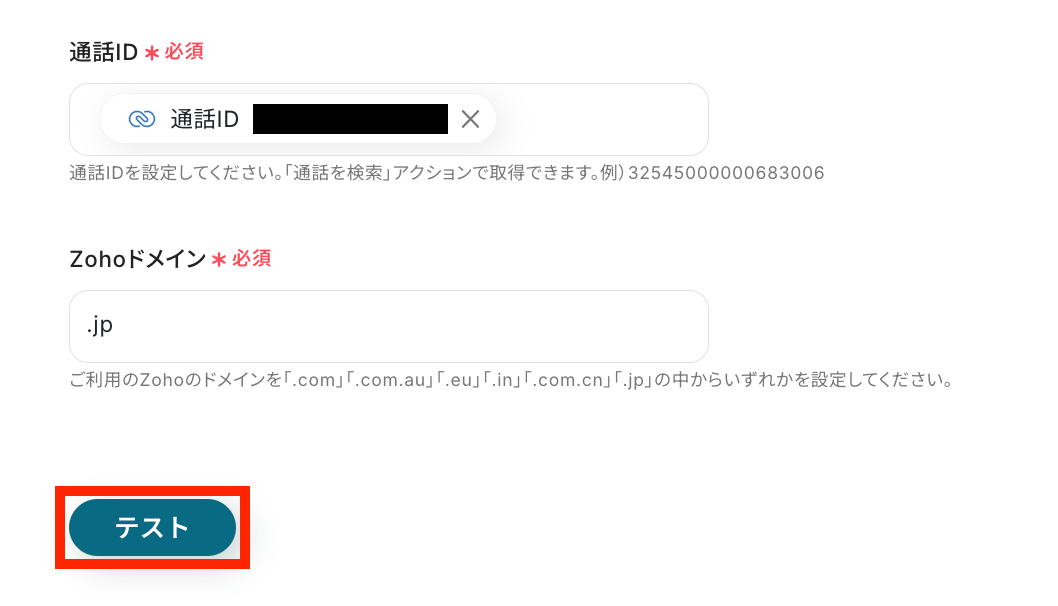Click the red asterisk next to Zohoドメイン
This screenshot has width=1058, height=606.
pos(219,259)
